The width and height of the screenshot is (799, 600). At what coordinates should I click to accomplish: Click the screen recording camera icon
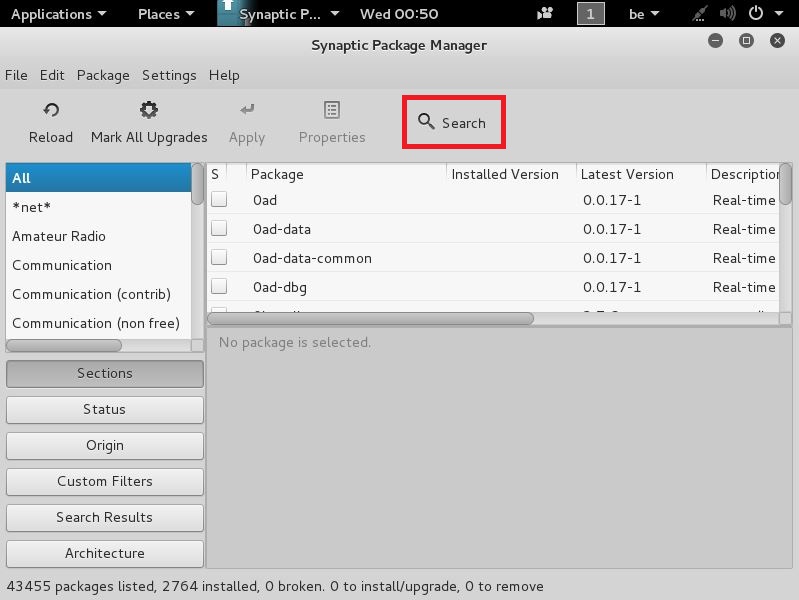[545, 13]
